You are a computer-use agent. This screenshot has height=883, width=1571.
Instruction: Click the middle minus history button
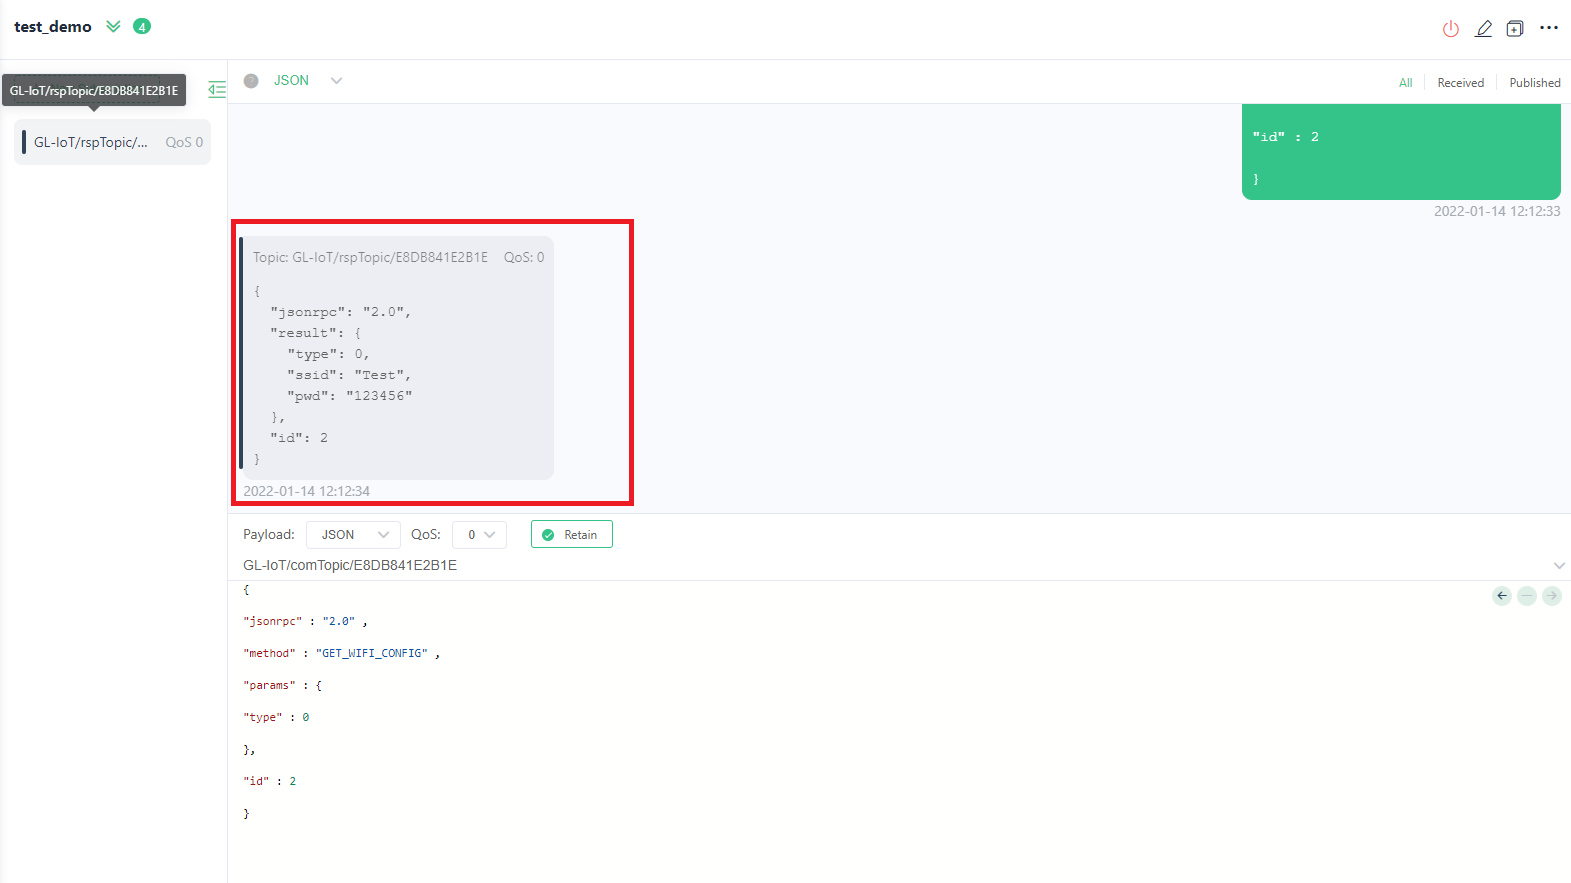tap(1526, 596)
